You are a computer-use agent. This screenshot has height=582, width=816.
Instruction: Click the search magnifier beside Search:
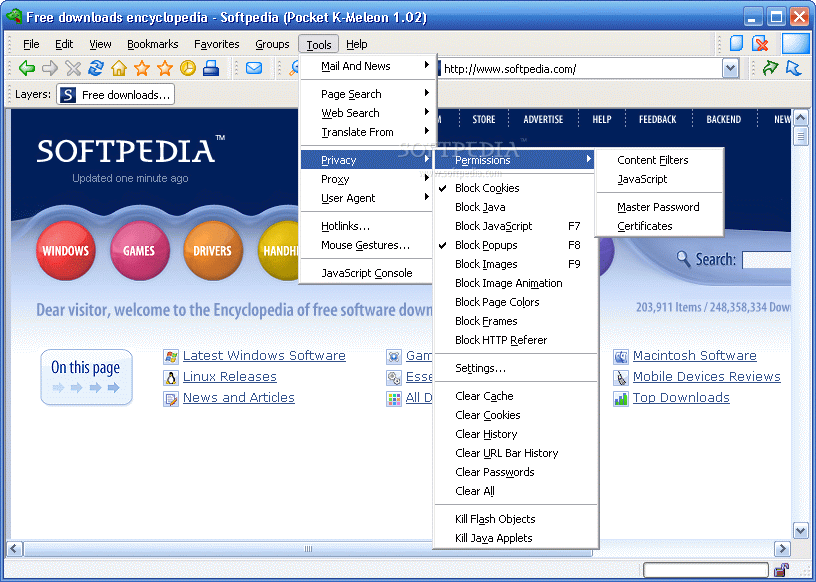(683, 258)
